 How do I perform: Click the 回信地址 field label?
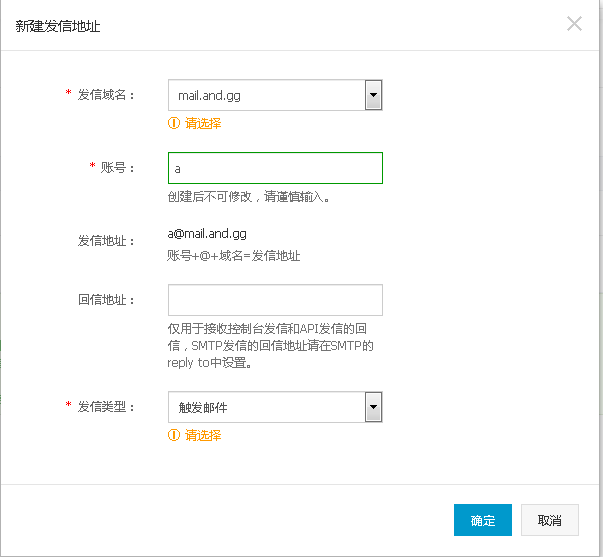[x=106, y=300]
